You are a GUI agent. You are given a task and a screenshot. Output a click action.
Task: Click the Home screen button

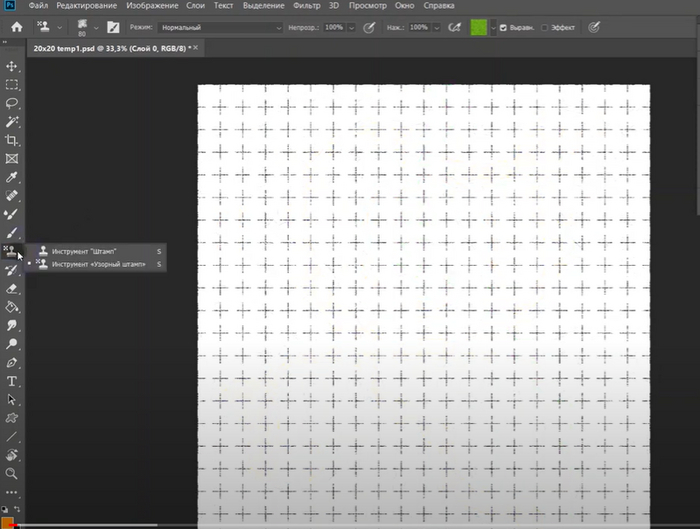16,27
